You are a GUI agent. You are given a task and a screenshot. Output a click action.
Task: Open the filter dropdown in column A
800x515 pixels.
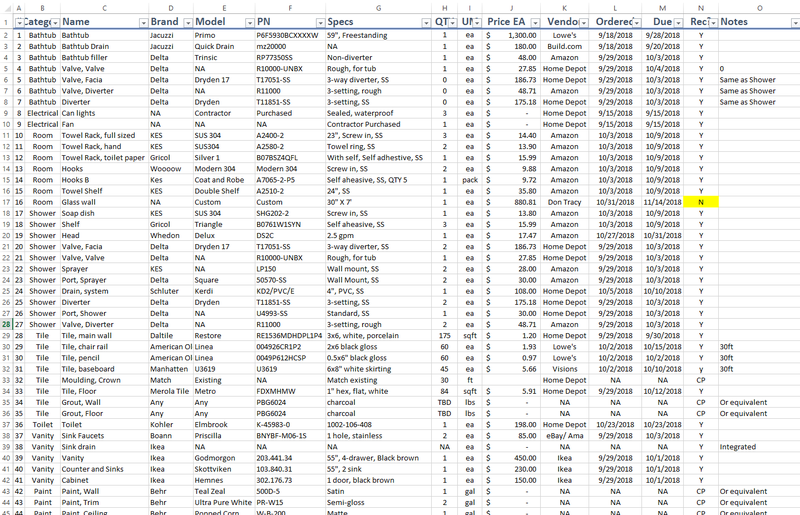19,22
